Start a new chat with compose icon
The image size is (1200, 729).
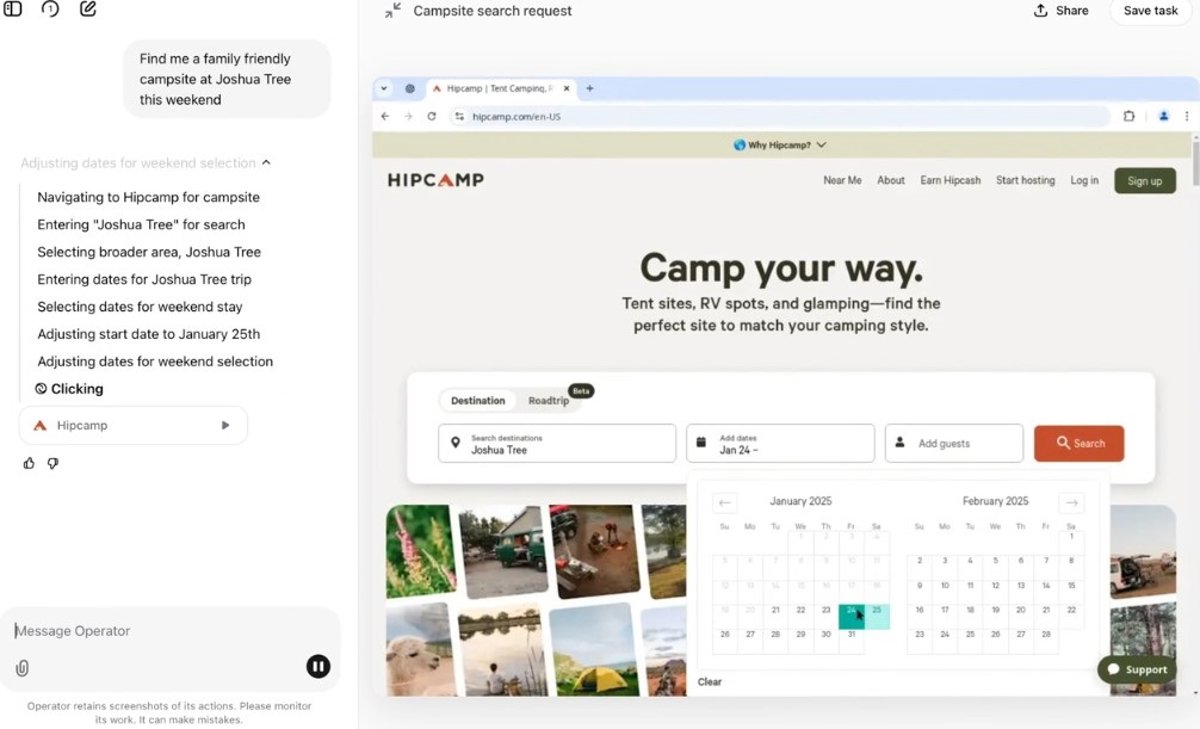tap(88, 9)
